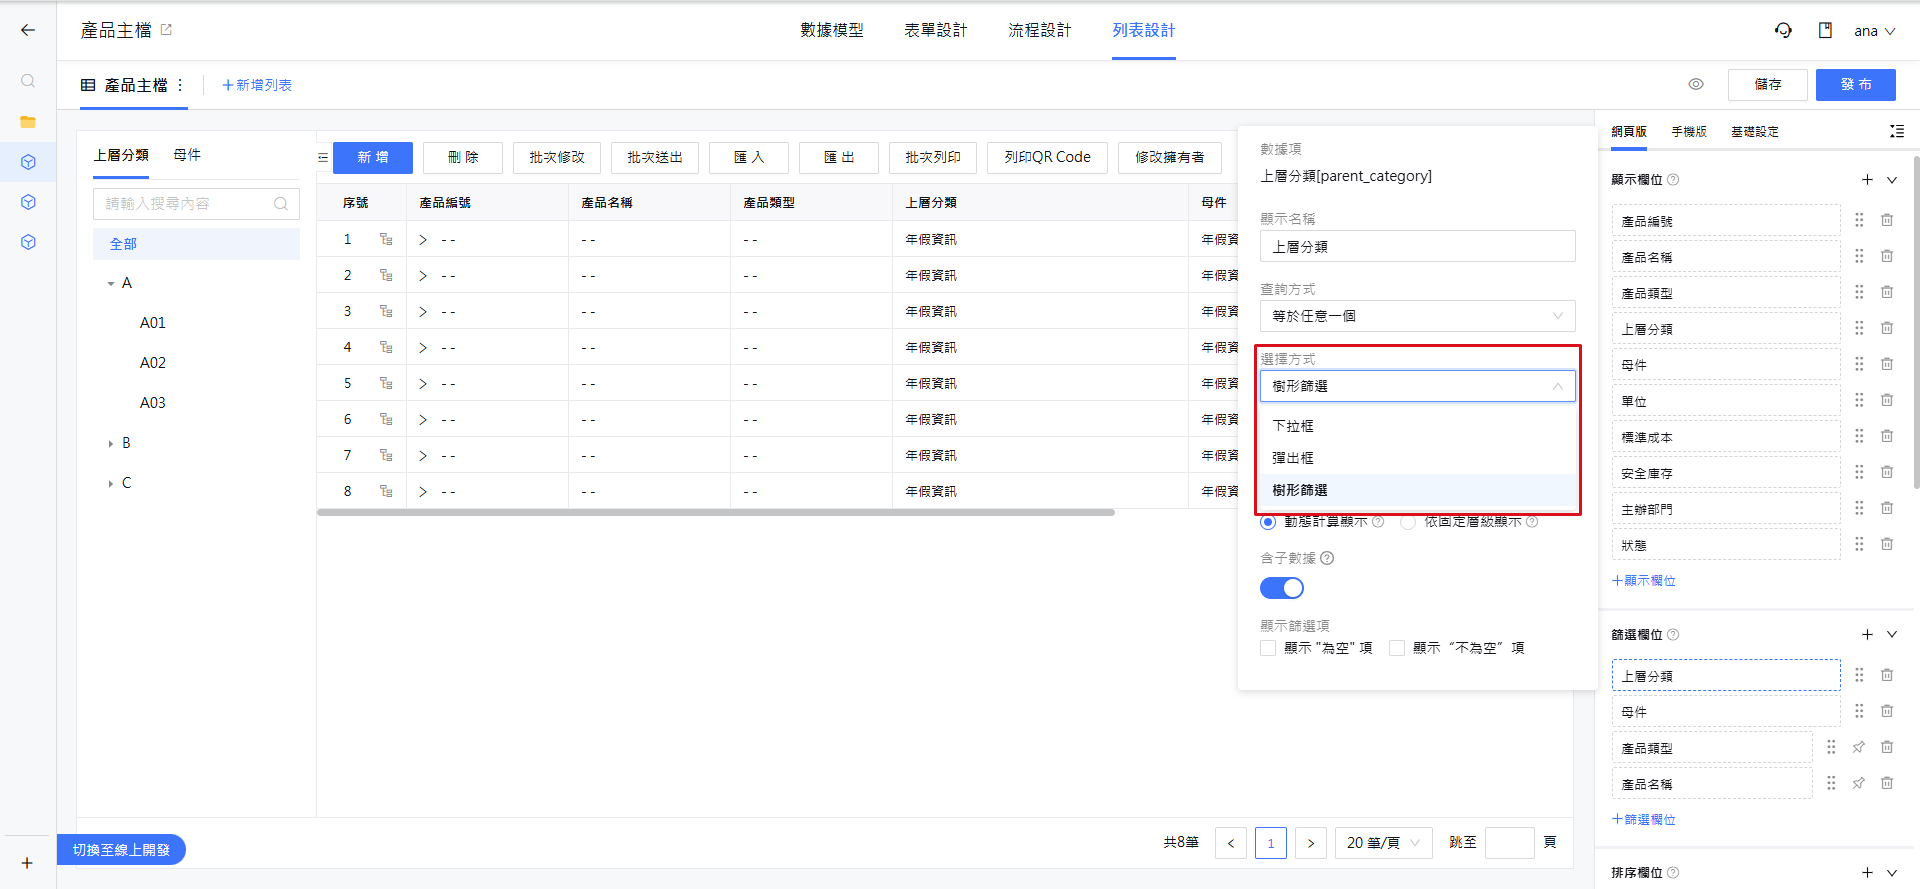Switch to 母件 tree tab
1920x889 pixels.
187,155
